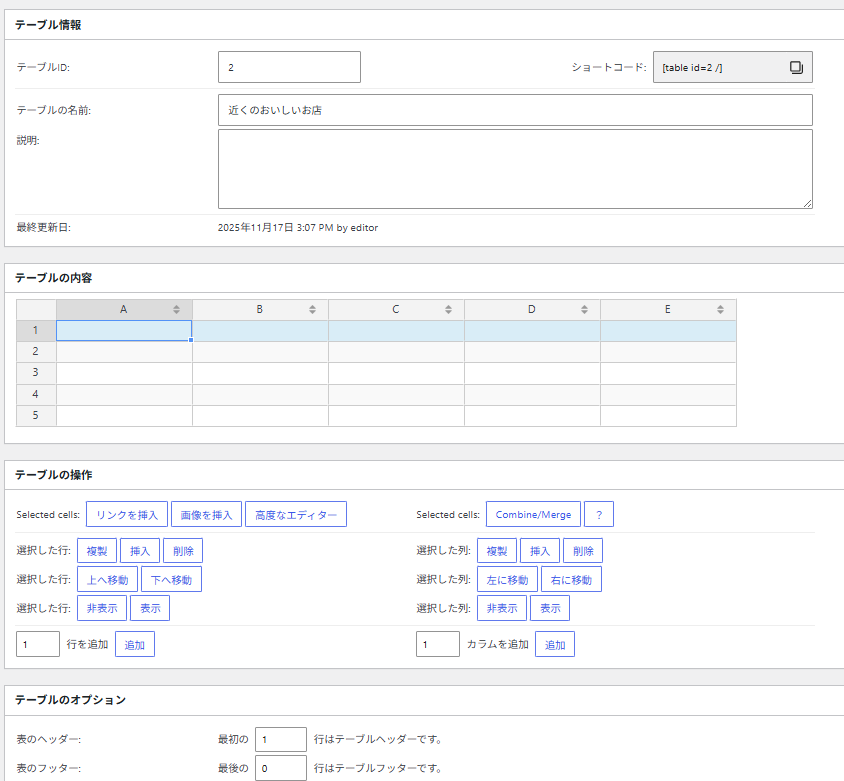844x781 pixels.
Task: Click the sort arrows in column D header
Action: pyautogui.click(x=584, y=310)
